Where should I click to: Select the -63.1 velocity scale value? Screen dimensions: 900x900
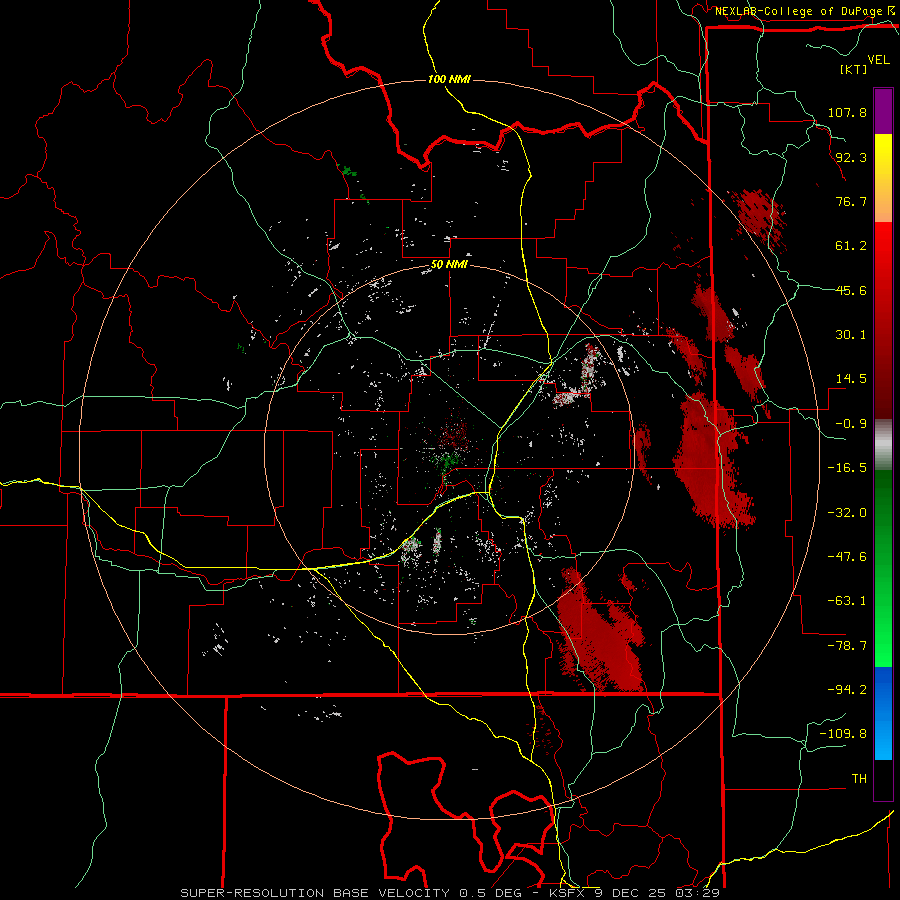[x=847, y=601]
